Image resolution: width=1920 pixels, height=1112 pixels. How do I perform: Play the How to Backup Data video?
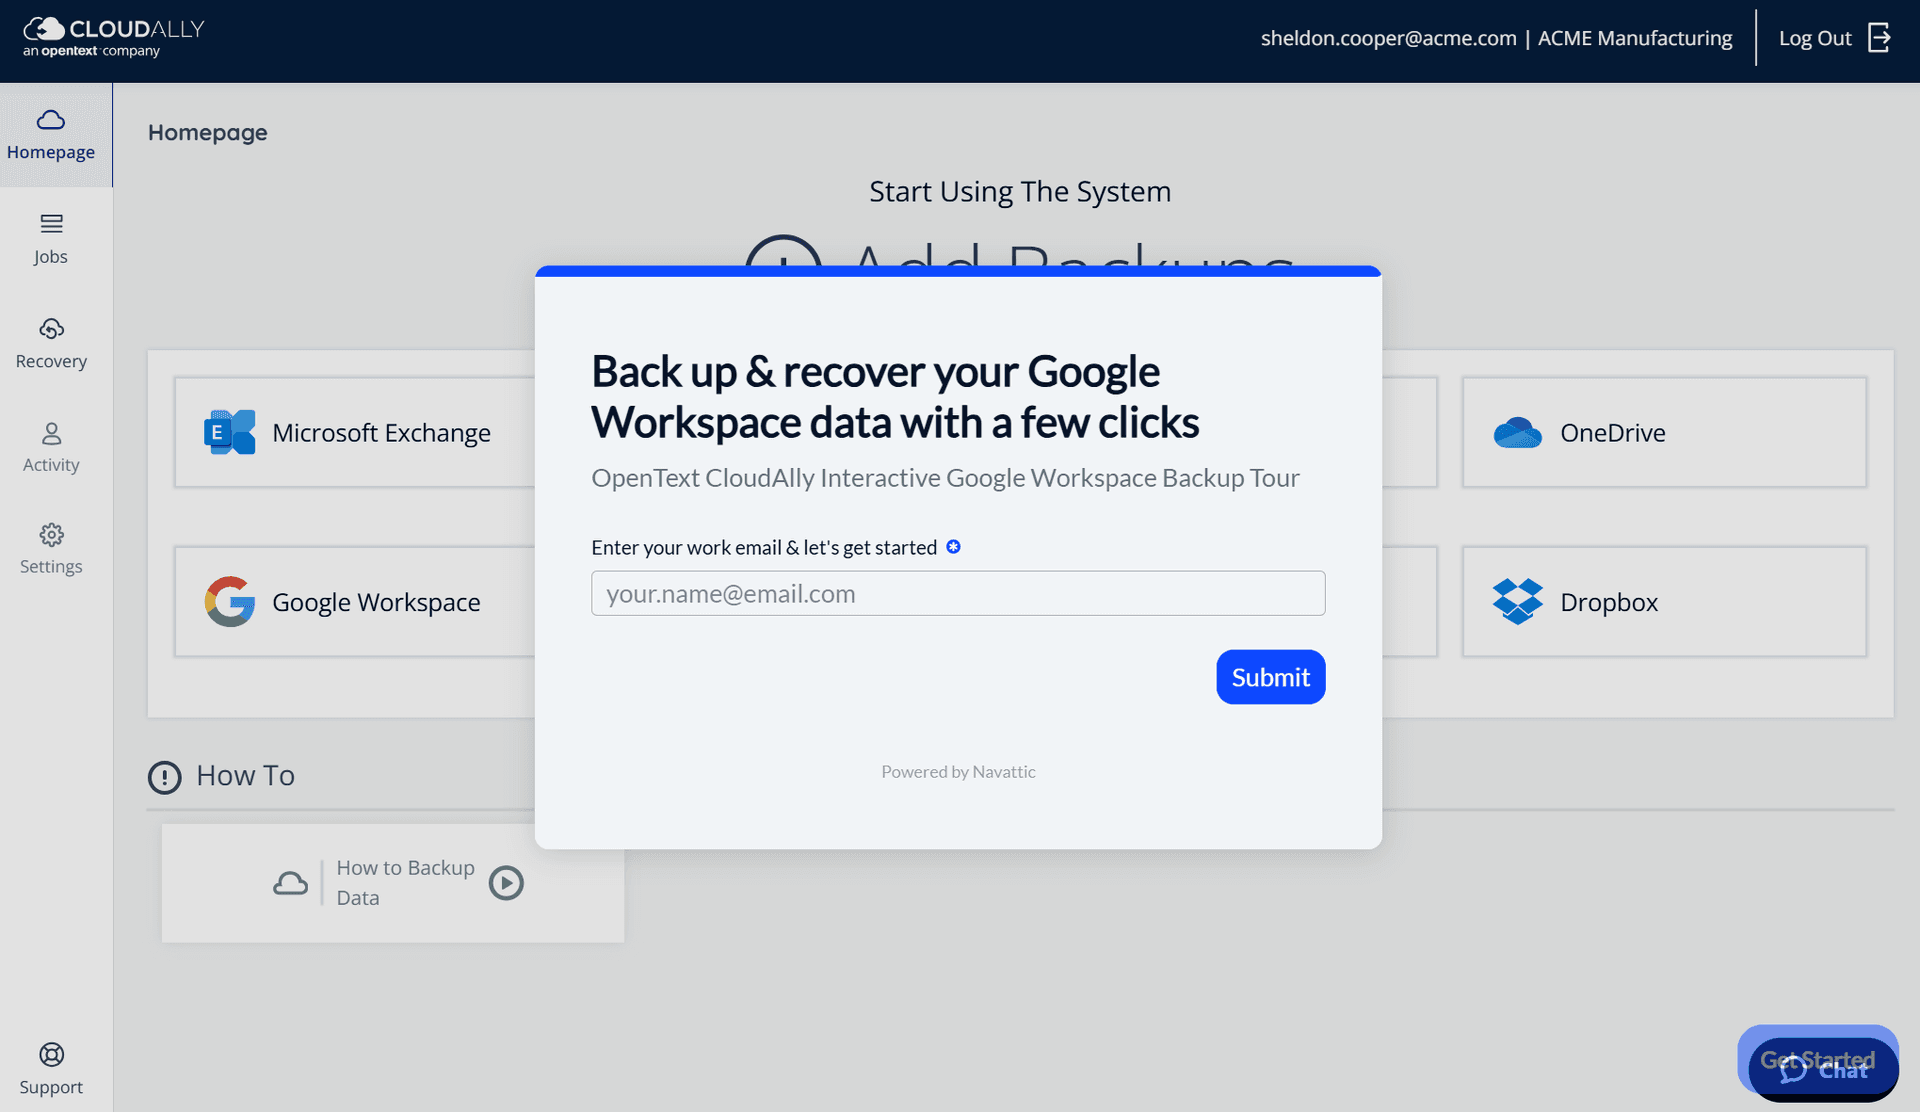pos(506,883)
